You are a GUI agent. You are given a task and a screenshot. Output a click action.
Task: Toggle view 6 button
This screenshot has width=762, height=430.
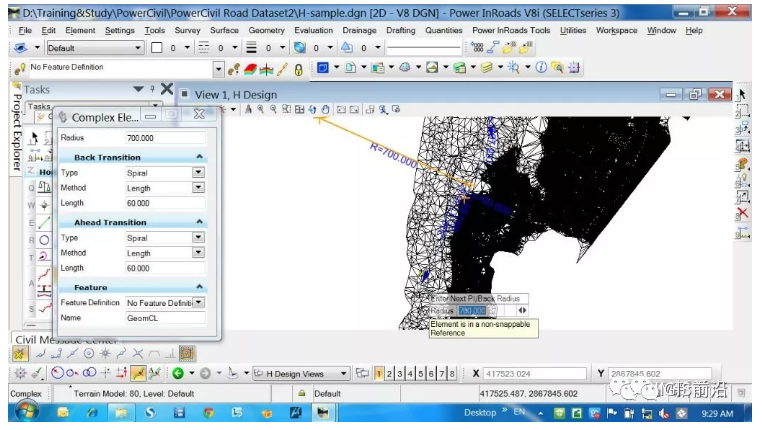431,374
